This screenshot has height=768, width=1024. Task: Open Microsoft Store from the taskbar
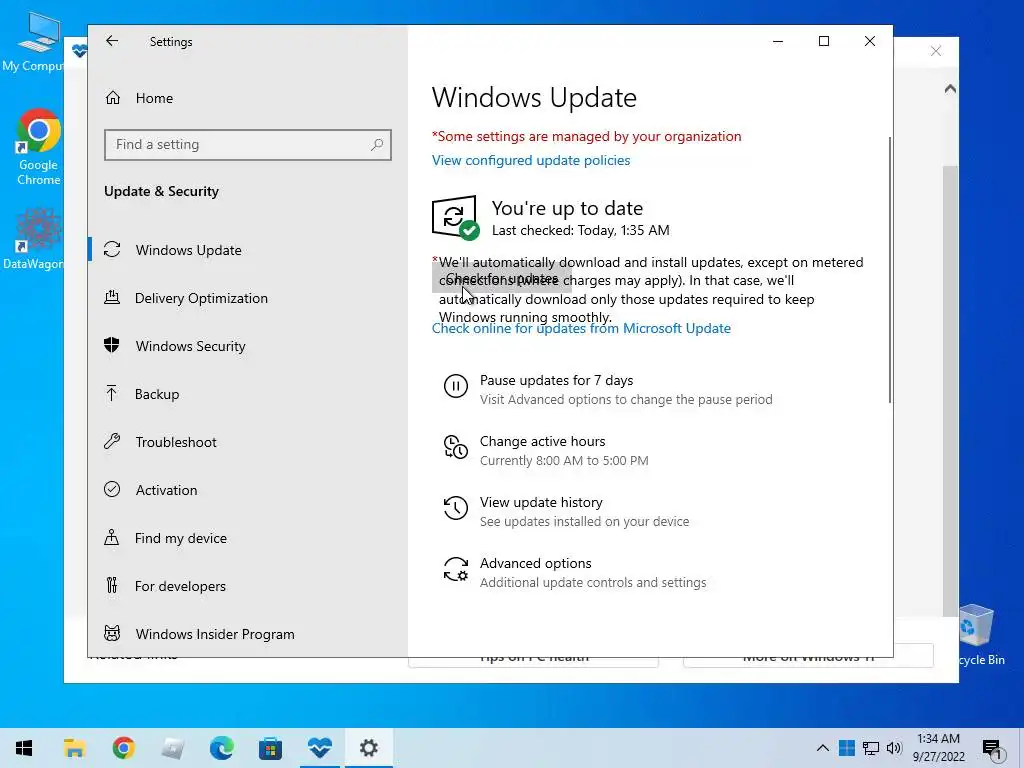tap(270, 748)
